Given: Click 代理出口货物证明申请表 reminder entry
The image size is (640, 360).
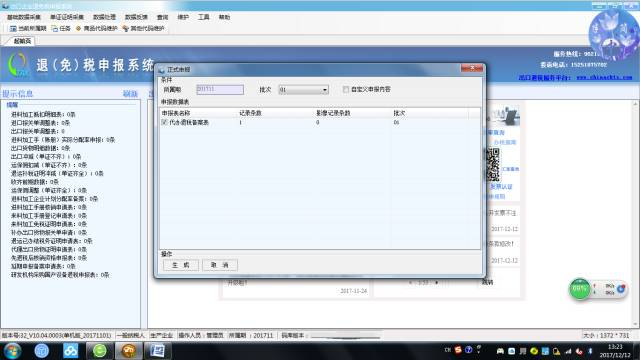Looking at the screenshot, I should click(49, 249).
